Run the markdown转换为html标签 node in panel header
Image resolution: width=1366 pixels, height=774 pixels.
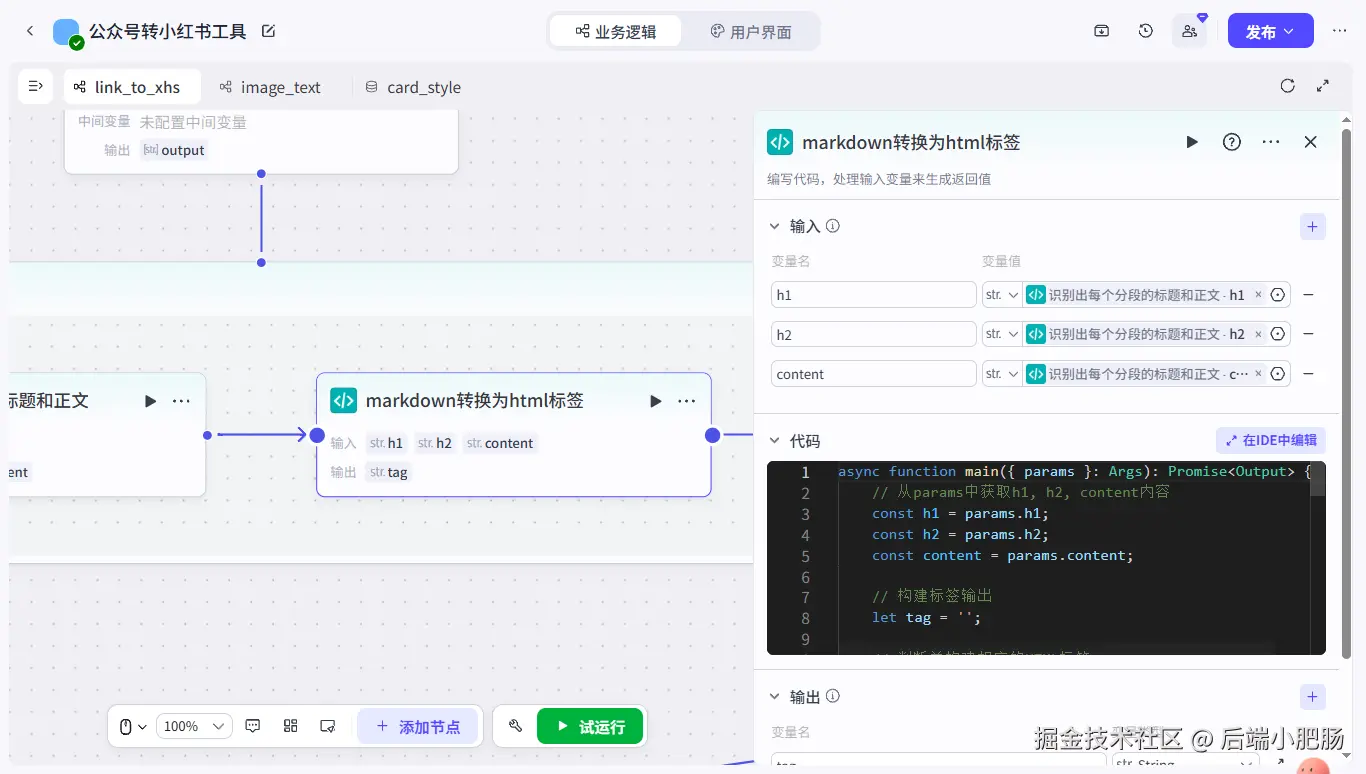pyautogui.click(x=1192, y=142)
